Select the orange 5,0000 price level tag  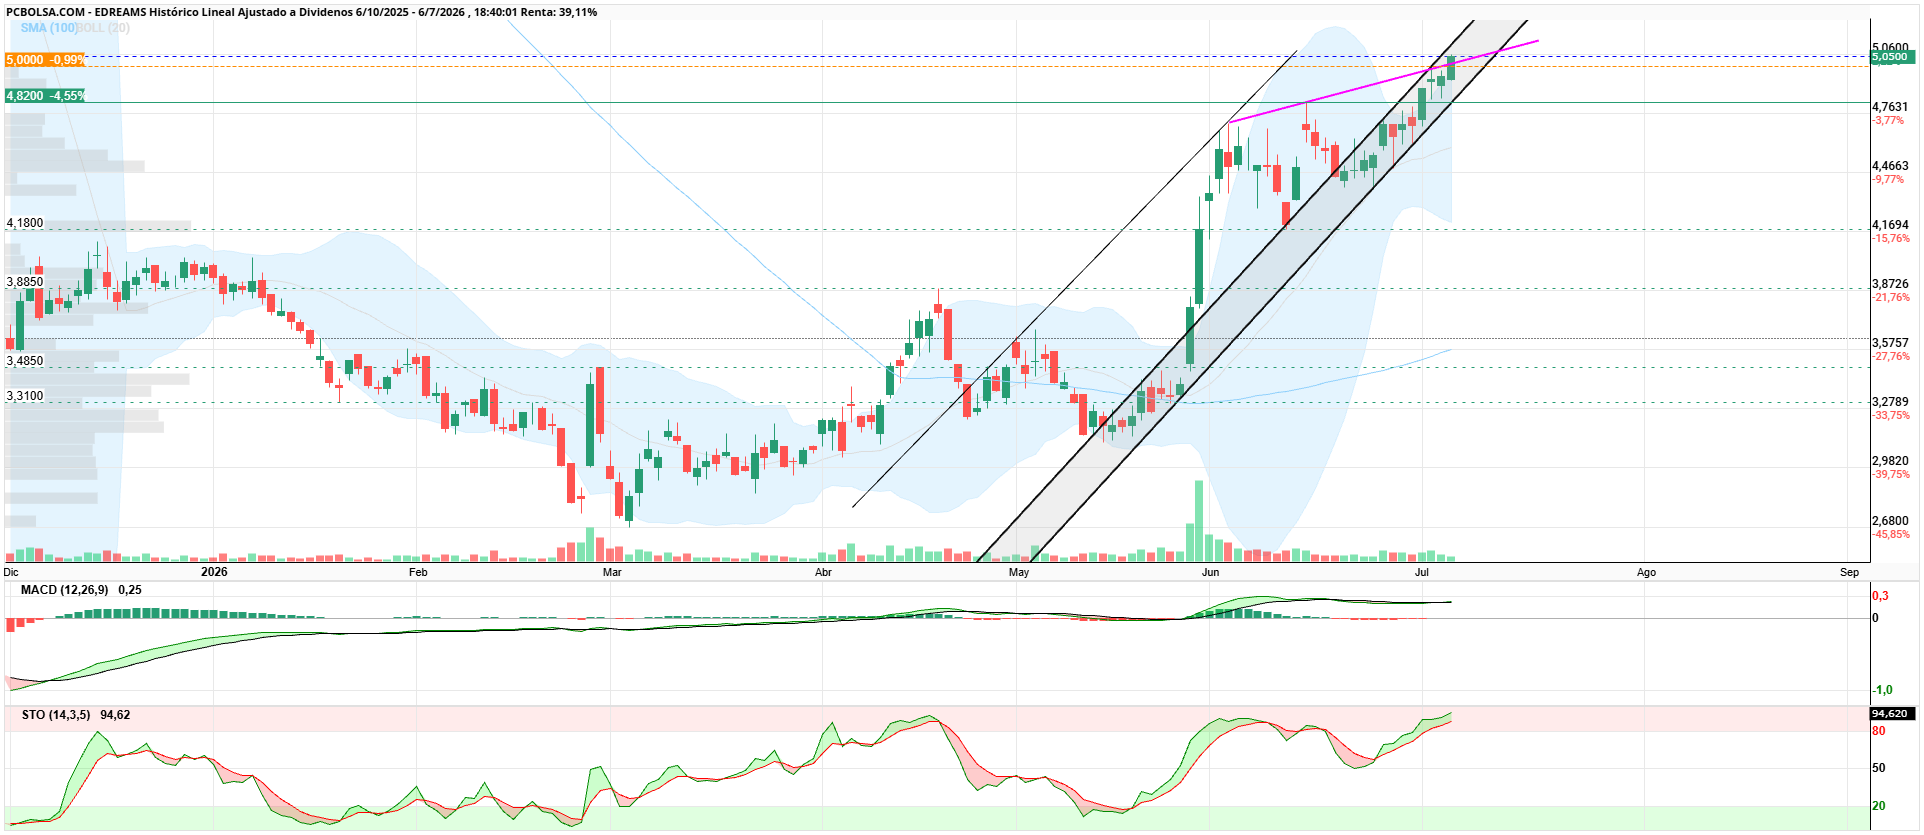pyautogui.click(x=45, y=60)
